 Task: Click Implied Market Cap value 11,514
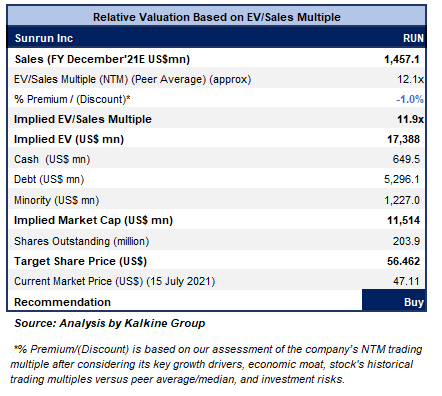tap(403, 220)
